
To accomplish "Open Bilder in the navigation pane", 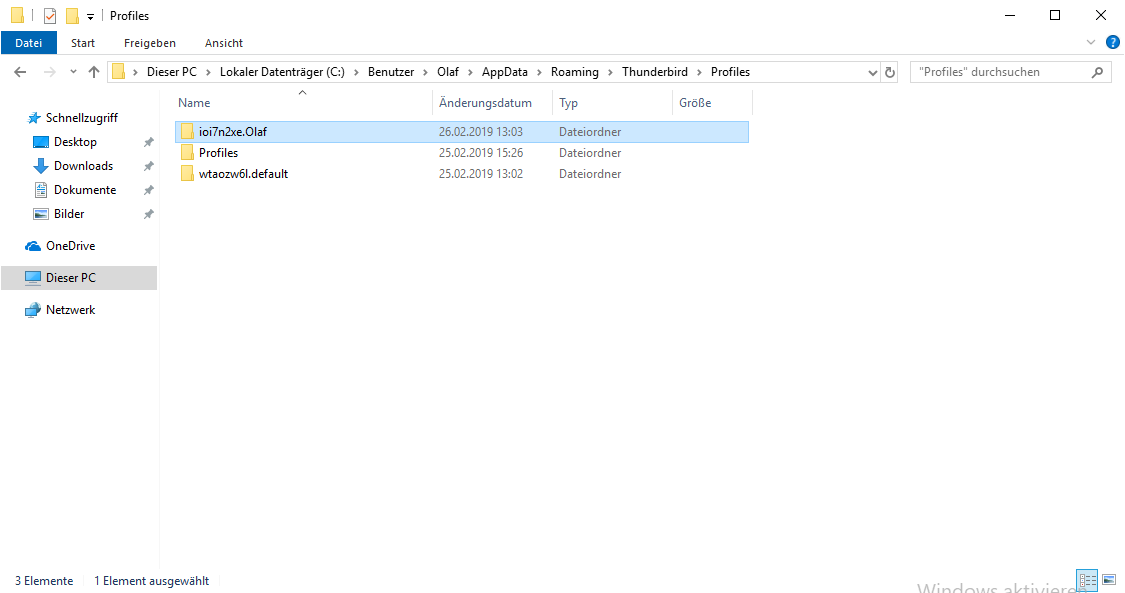I will click(x=69, y=214).
